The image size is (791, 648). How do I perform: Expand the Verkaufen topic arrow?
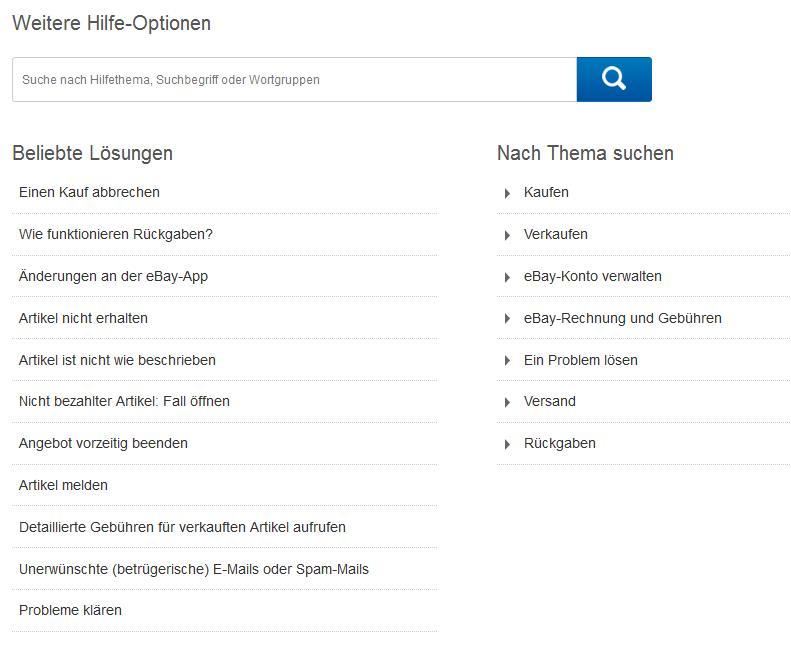click(507, 235)
